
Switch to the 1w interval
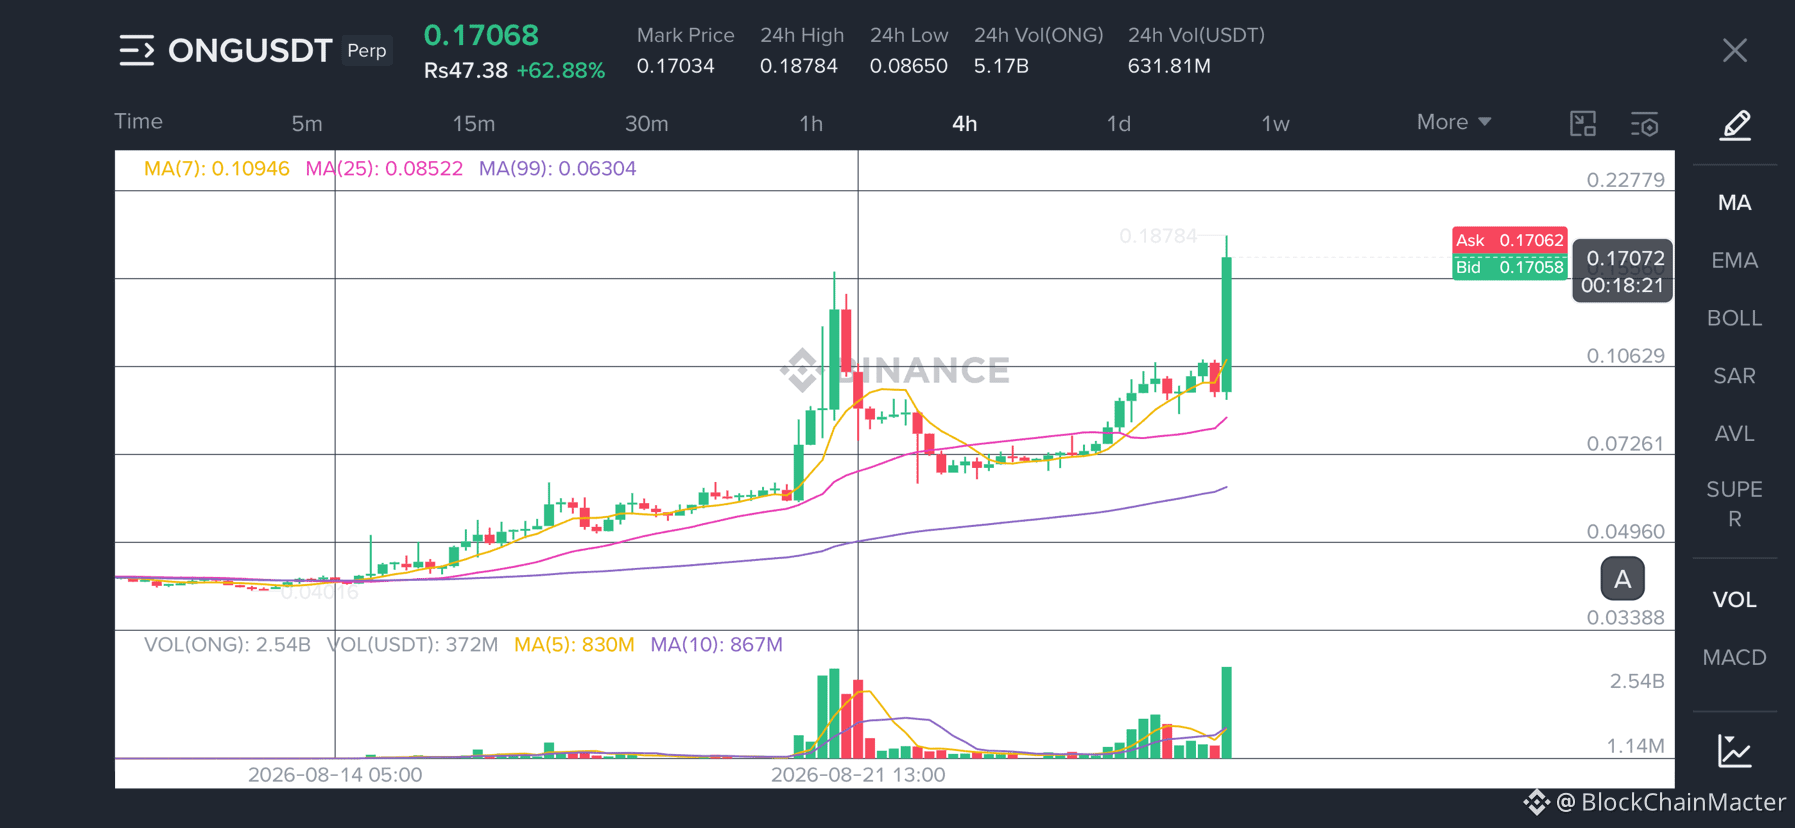point(1275,124)
